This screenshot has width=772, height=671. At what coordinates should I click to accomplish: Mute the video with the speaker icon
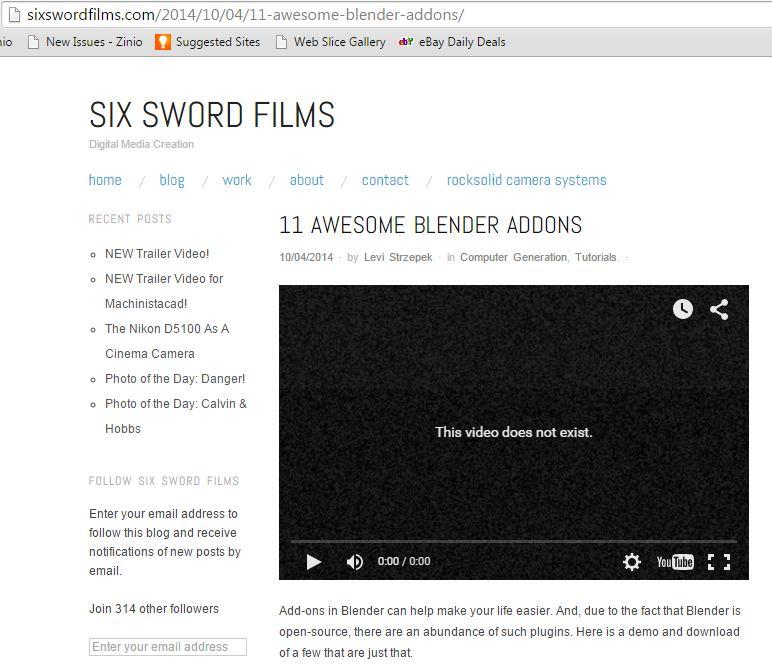[x=354, y=561]
